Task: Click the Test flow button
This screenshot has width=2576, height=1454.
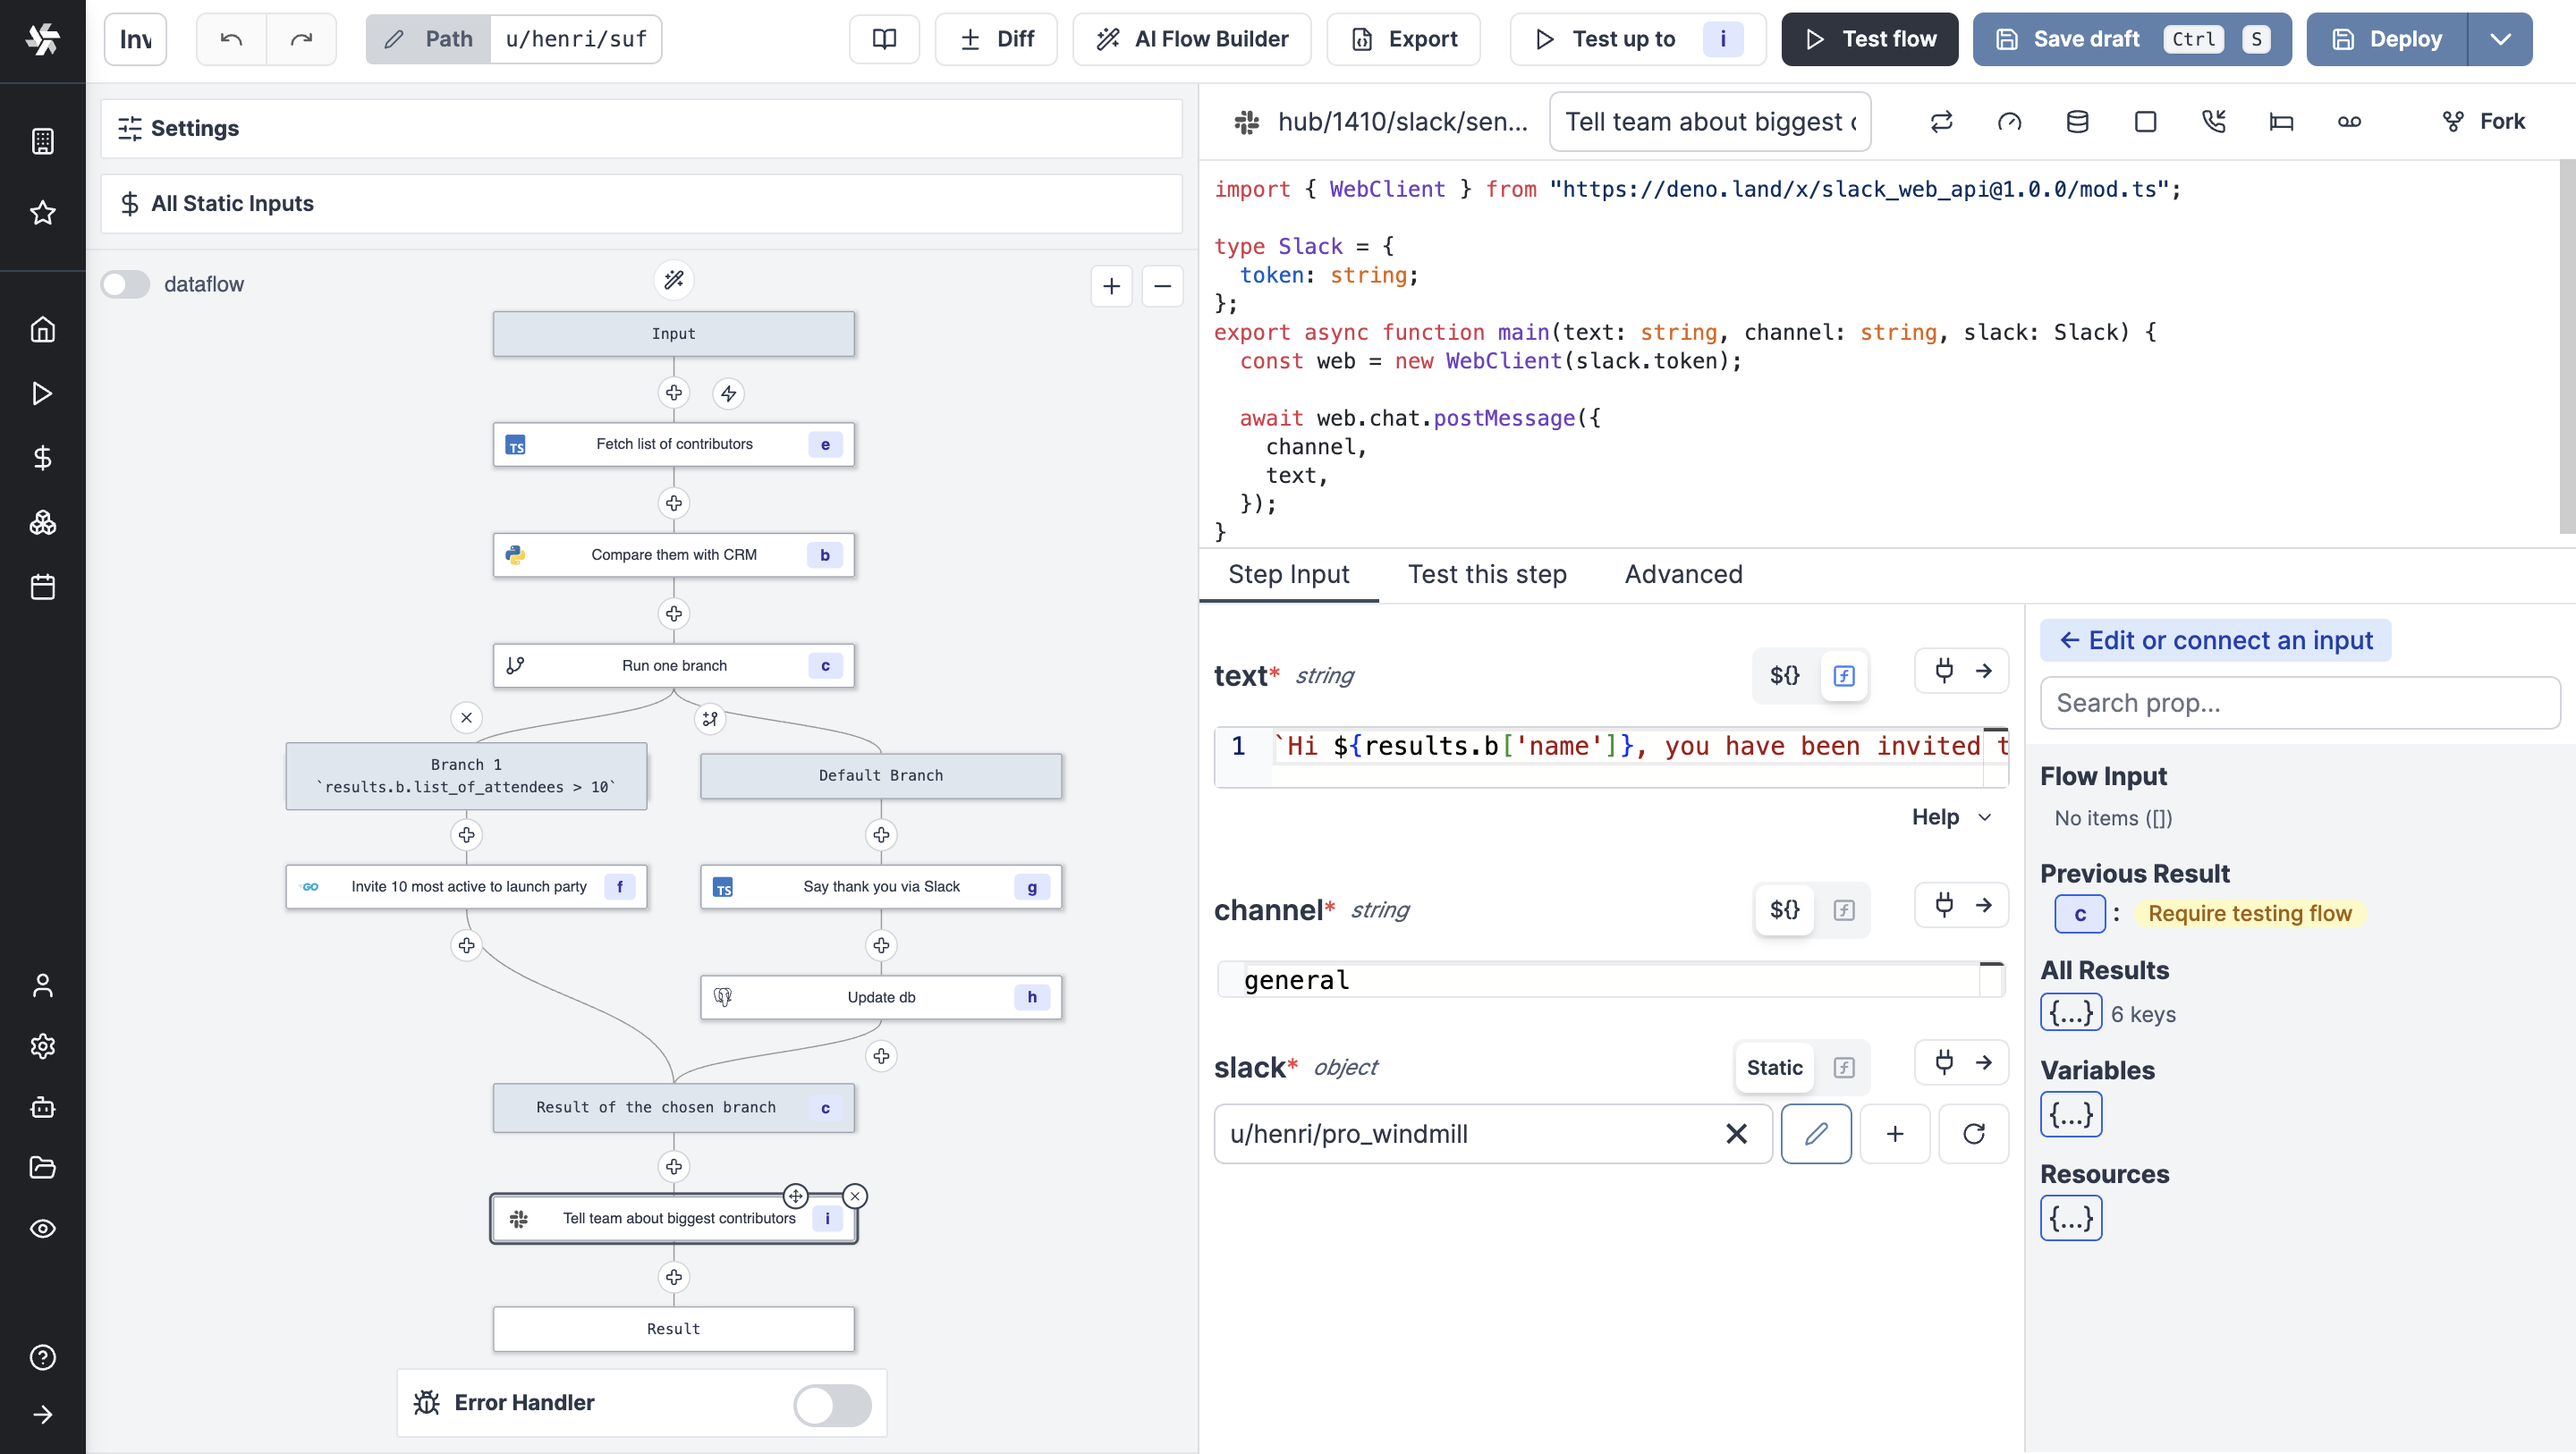Action: pos(1869,39)
